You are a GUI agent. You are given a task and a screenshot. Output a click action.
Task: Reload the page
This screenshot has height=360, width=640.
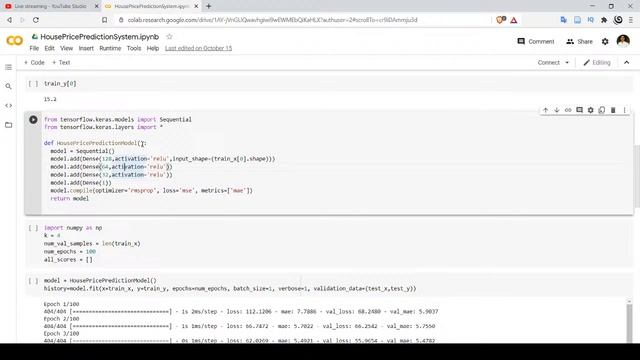pyautogui.click(x=36, y=20)
